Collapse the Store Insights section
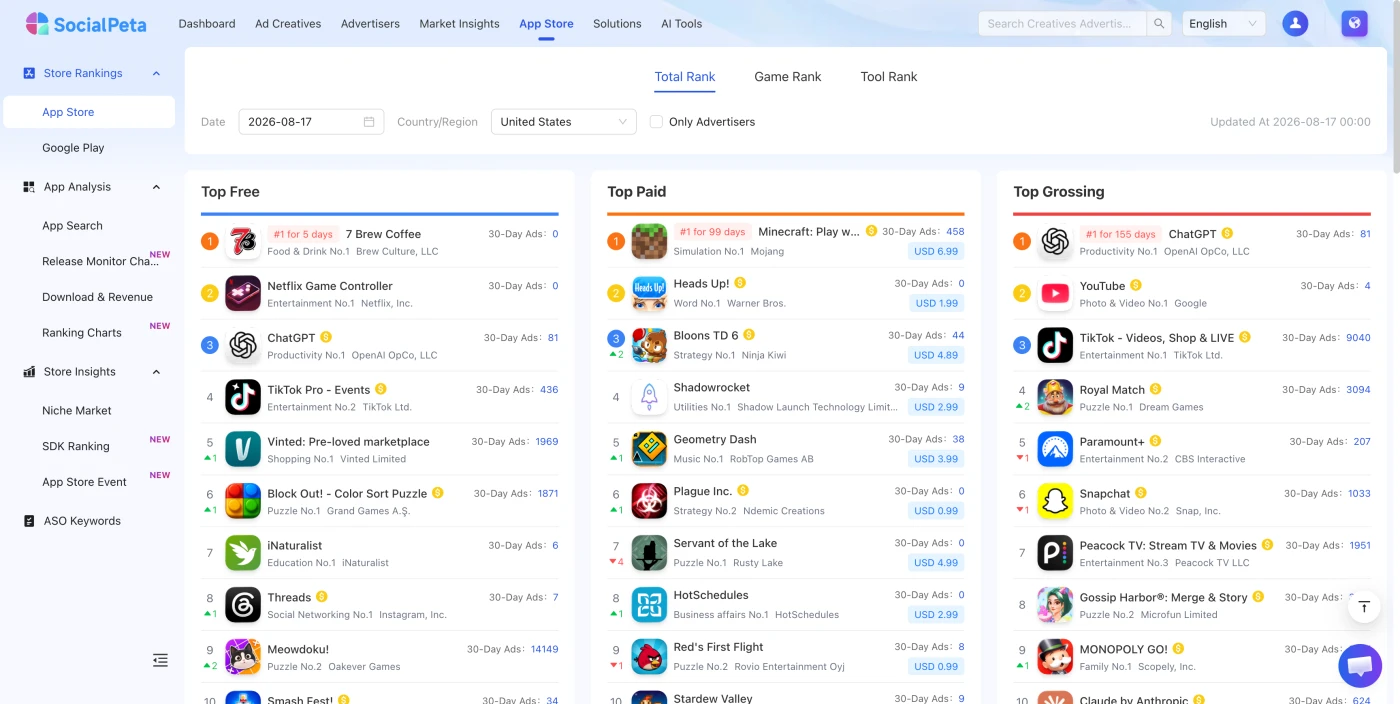This screenshot has width=1400, height=704. click(x=156, y=372)
